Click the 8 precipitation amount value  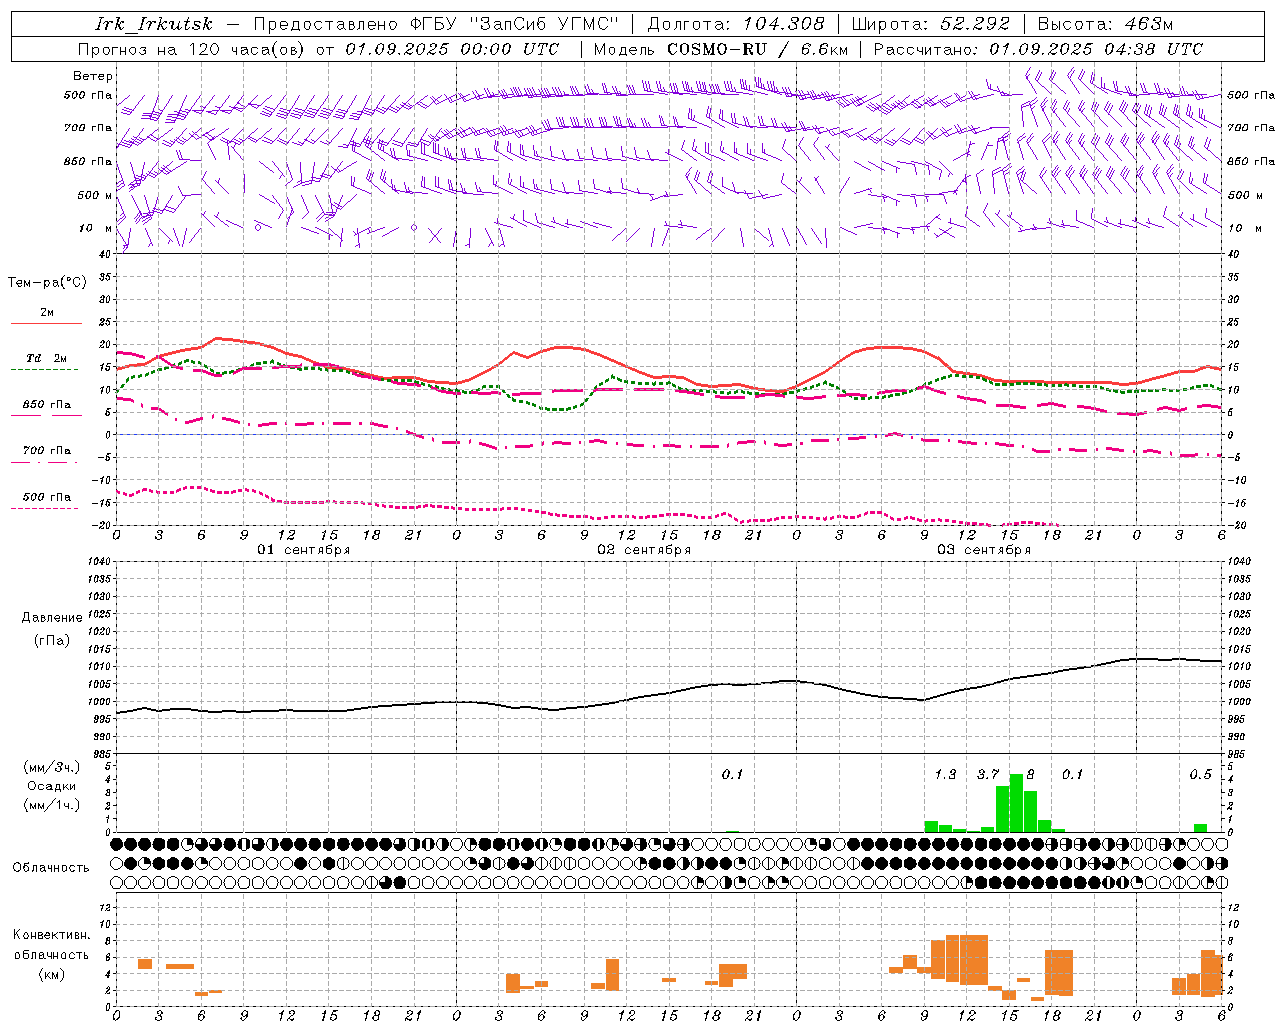1031,774
